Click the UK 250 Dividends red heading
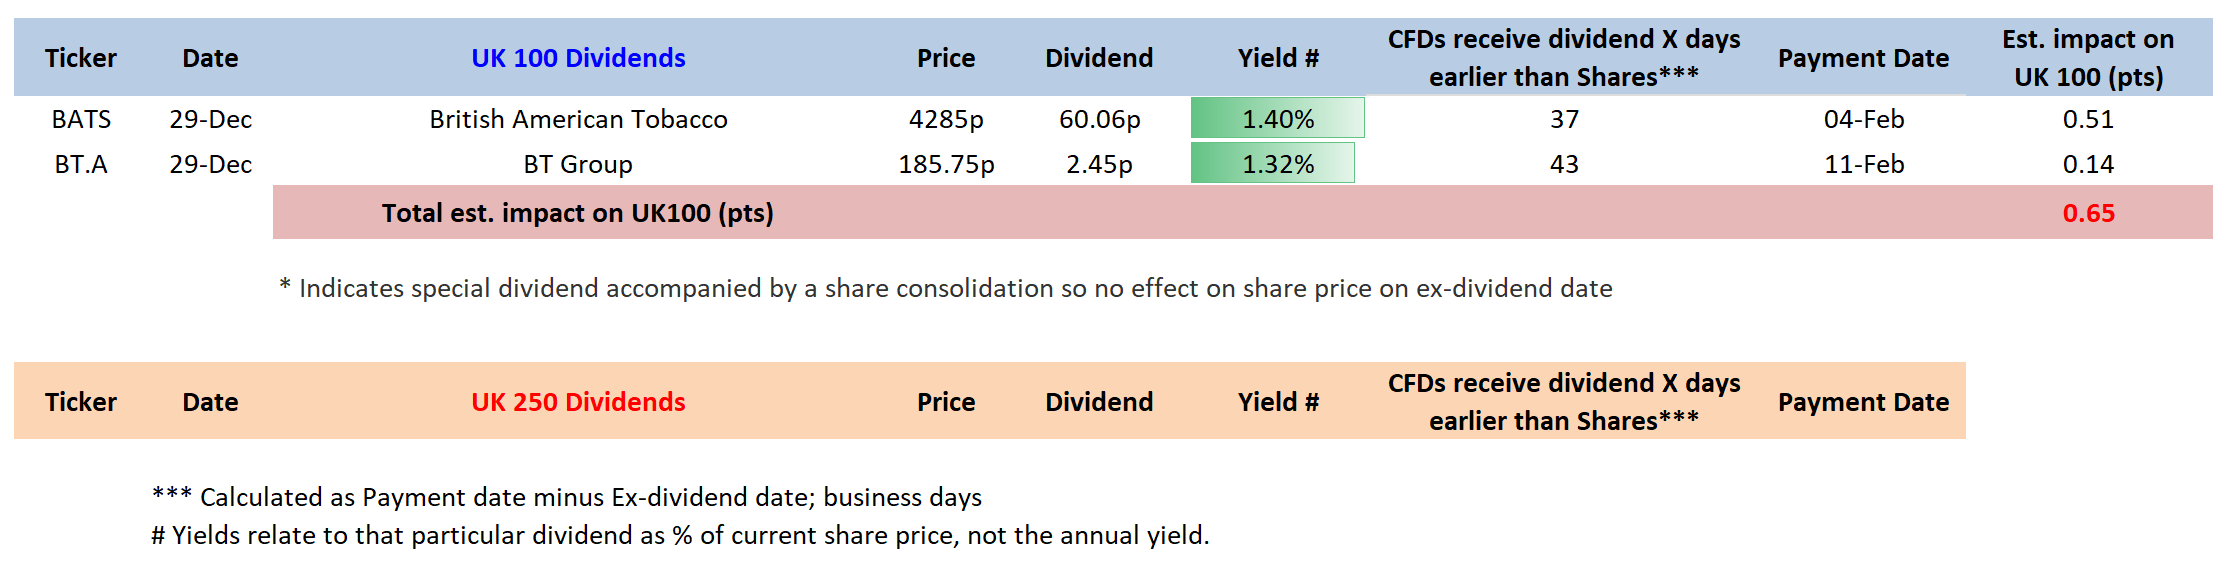The width and height of the screenshot is (2234, 578). pyautogui.click(x=578, y=402)
